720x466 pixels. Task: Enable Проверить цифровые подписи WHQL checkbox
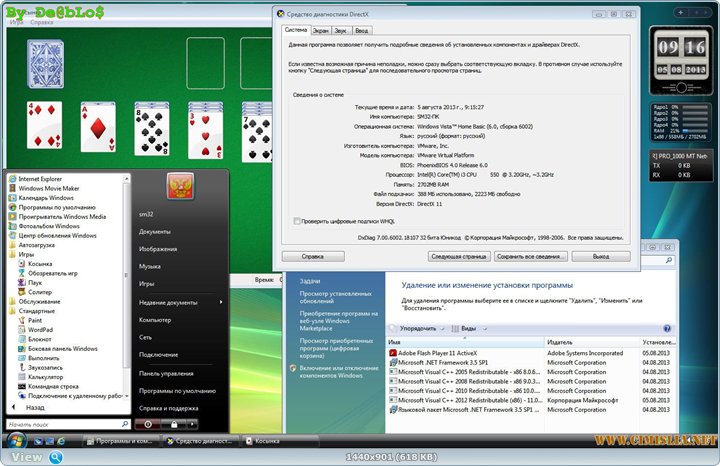[297, 220]
